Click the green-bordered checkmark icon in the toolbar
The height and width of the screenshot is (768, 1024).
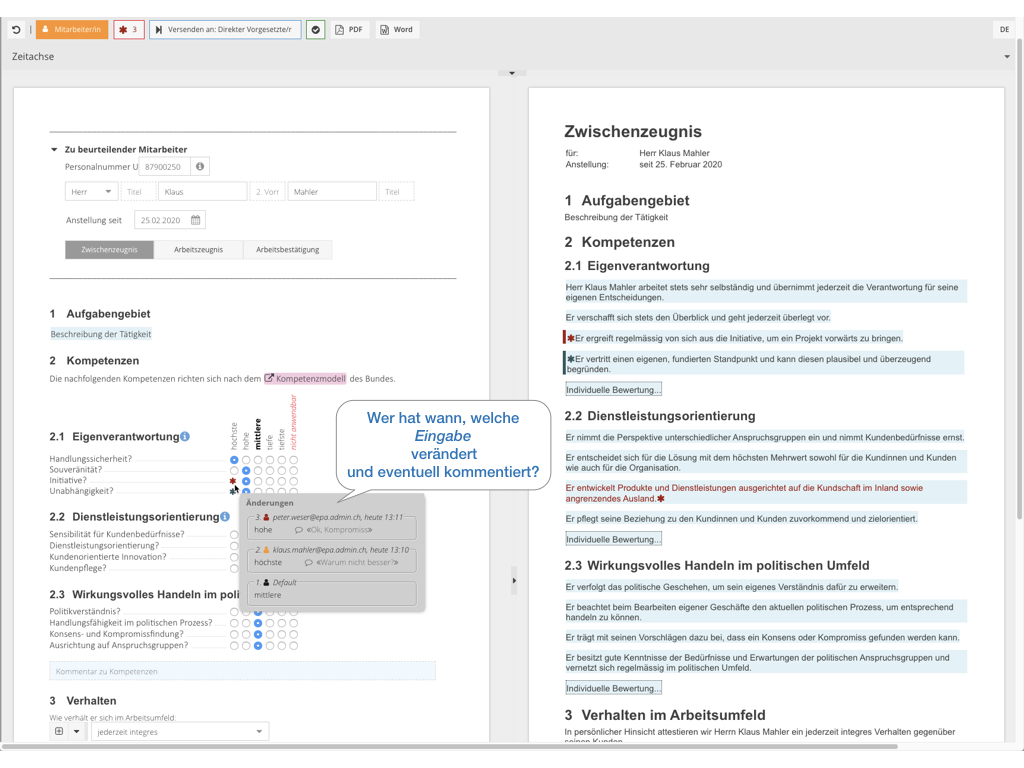click(x=315, y=29)
